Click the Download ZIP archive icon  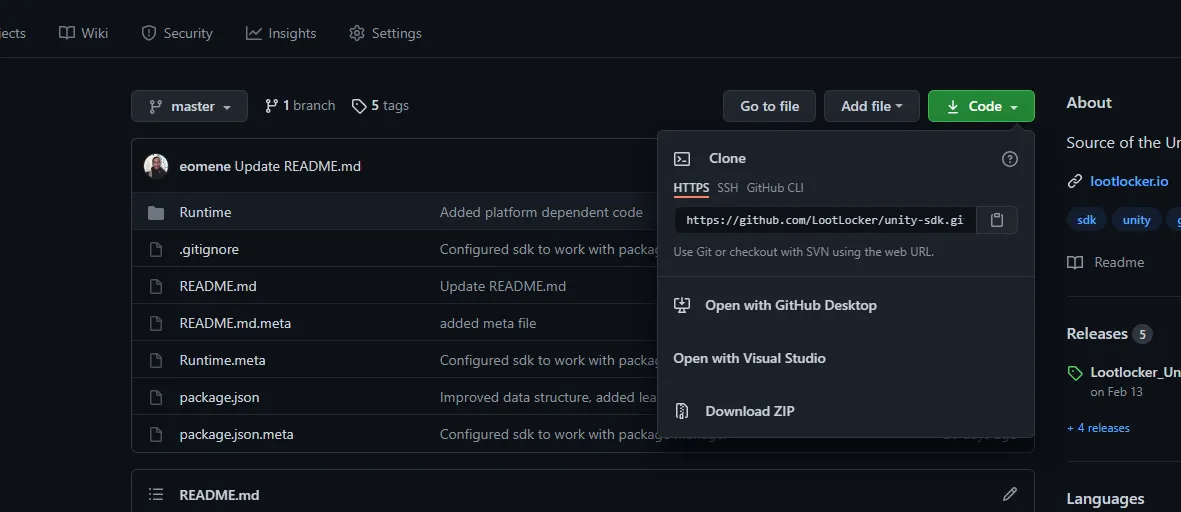[682, 411]
